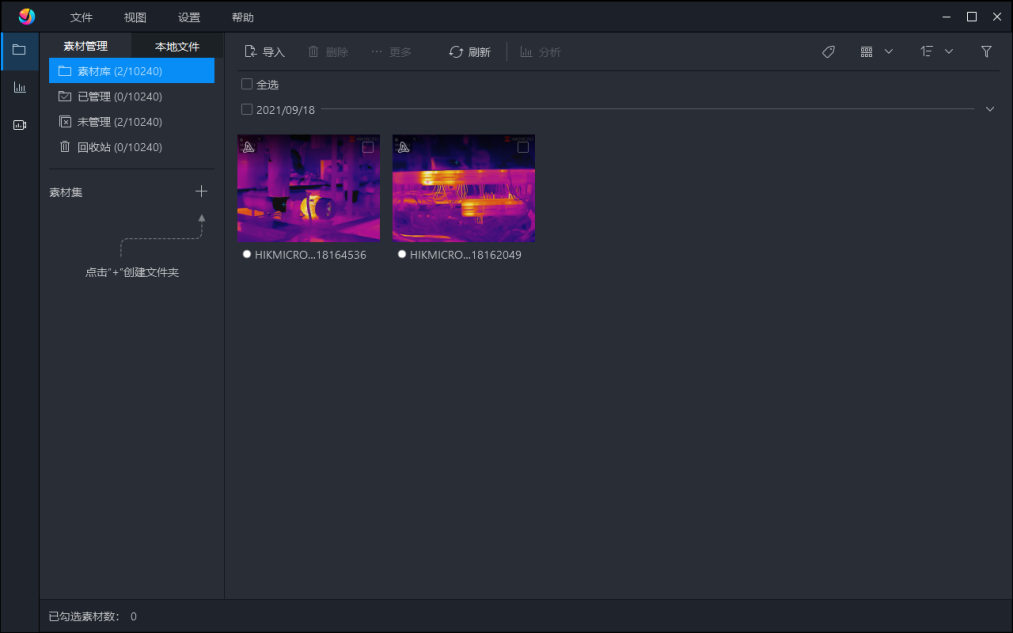Add a new 素材集 with plus icon
The height and width of the screenshot is (633, 1013).
click(202, 191)
